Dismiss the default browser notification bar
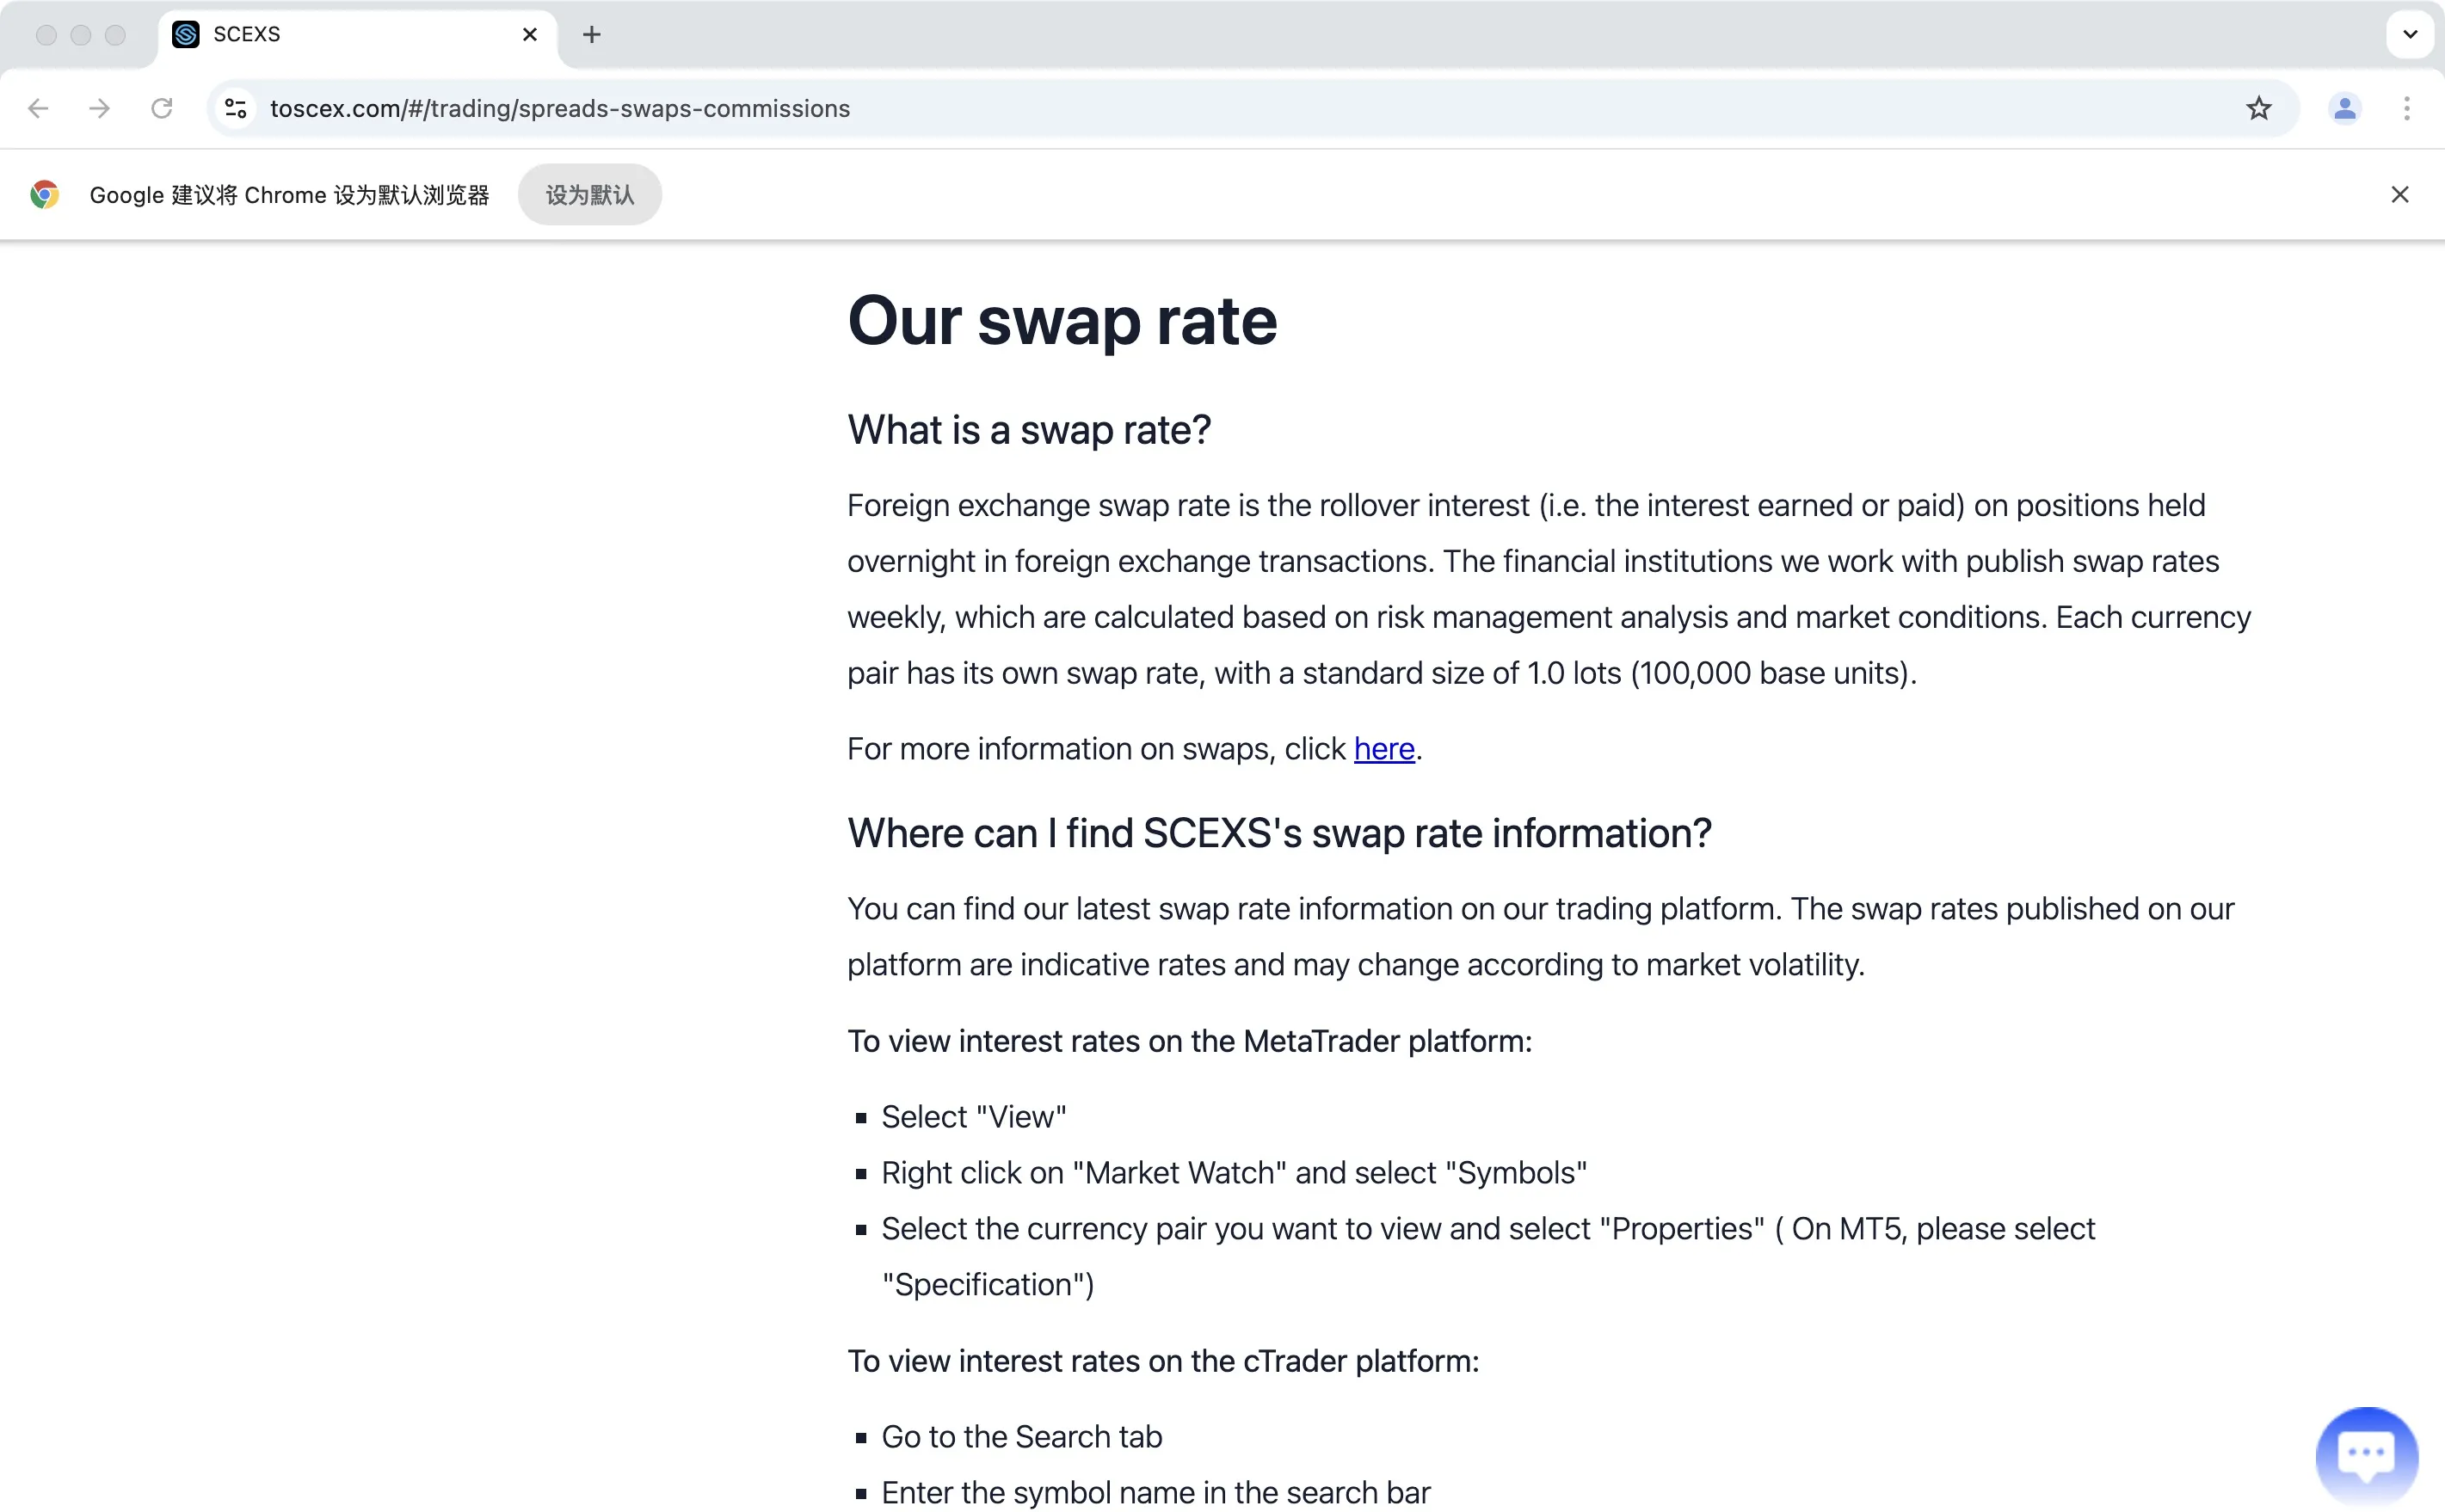 [2400, 195]
